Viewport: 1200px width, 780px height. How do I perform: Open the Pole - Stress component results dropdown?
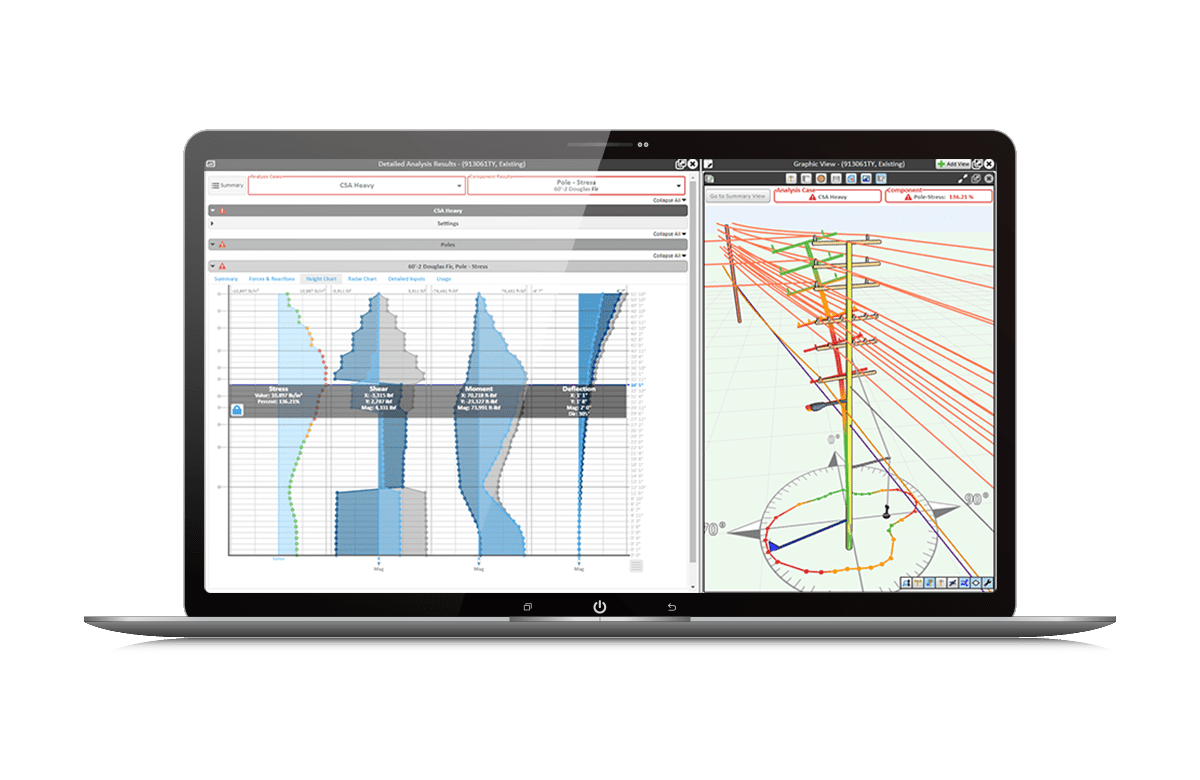point(576,185)
